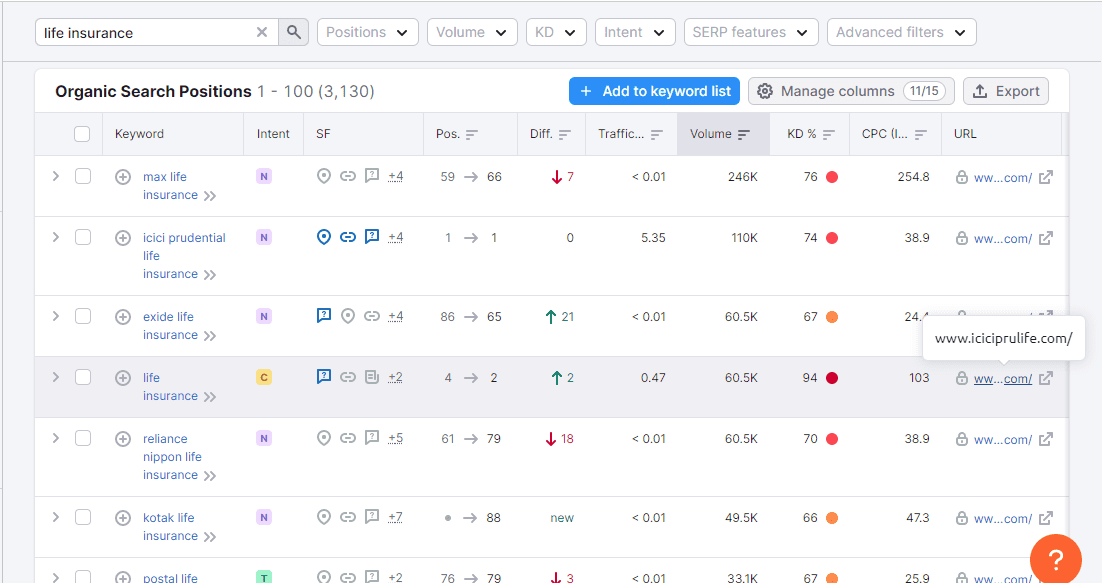The image size is (1102, 583).
Task: Select the reliance nippon life insurance checkbox
Action: (83, 438)
